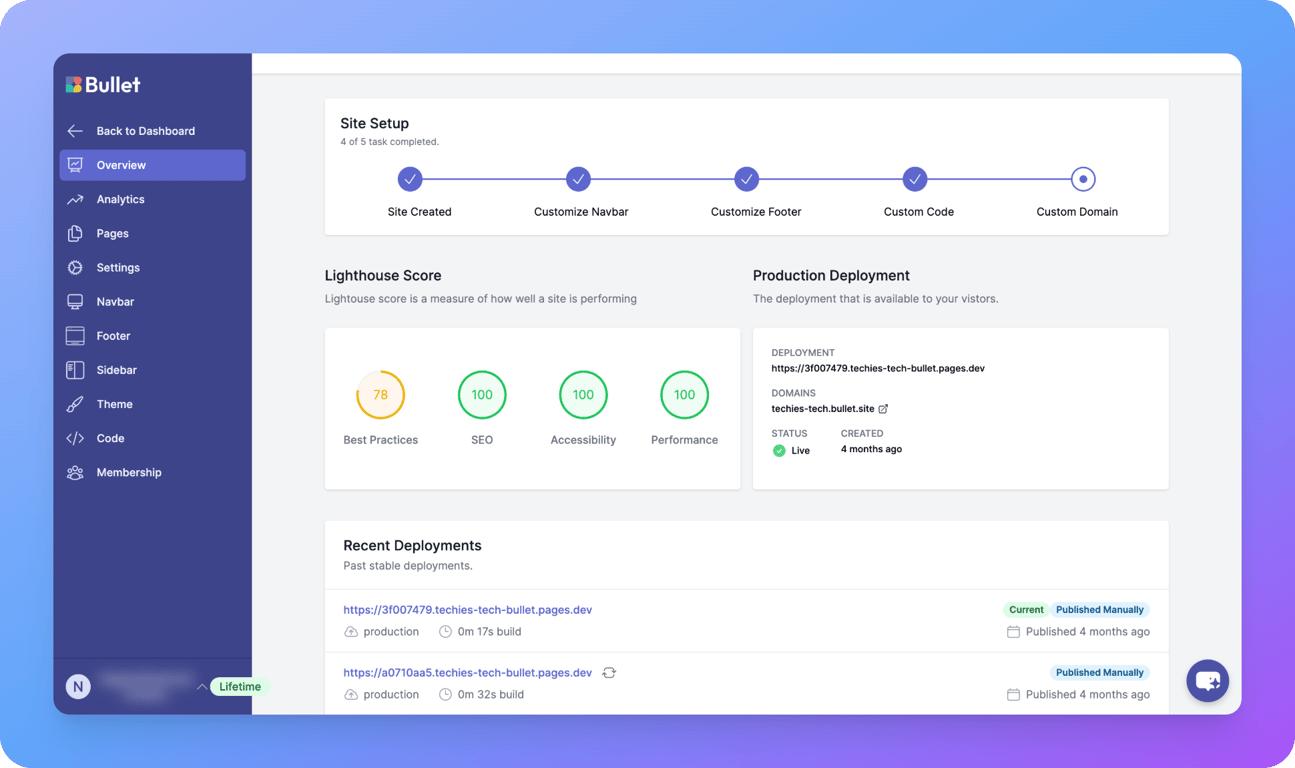Open the a0710aa5 recent deployment link
This screenshot has width=1295, height=768.
[467, 673]
